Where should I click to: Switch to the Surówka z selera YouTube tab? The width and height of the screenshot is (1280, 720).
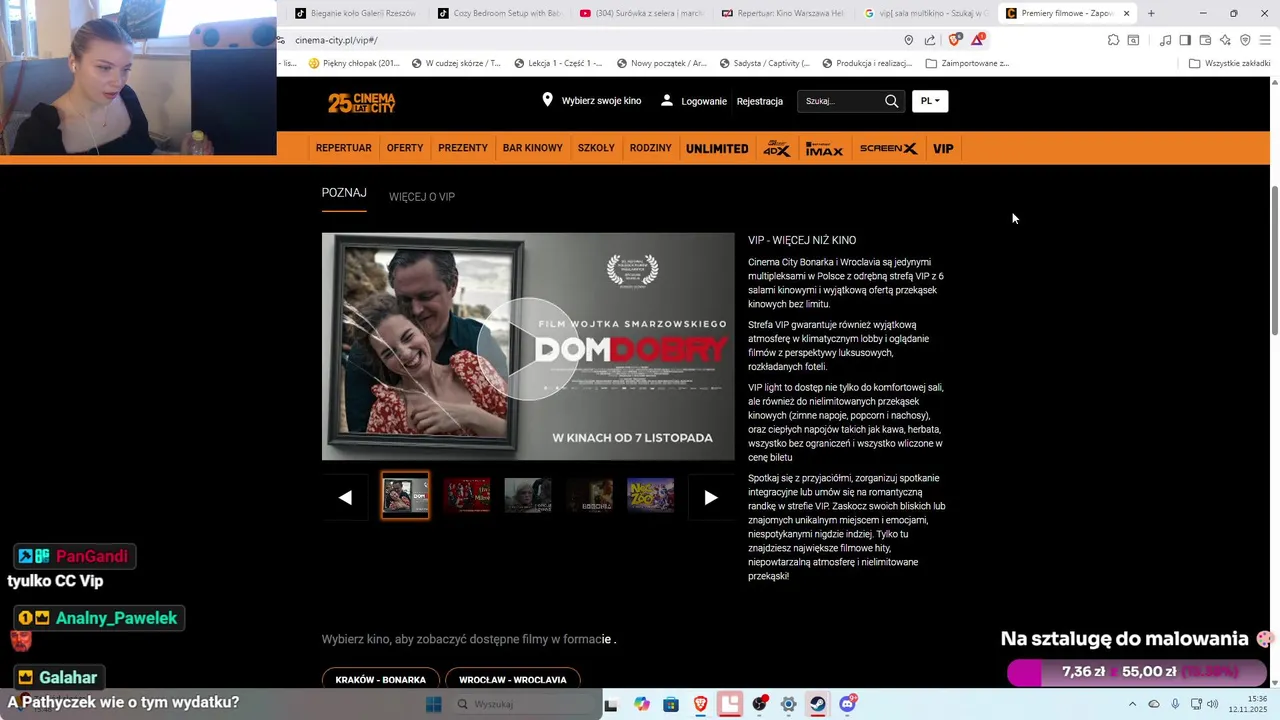click(642, 13)
